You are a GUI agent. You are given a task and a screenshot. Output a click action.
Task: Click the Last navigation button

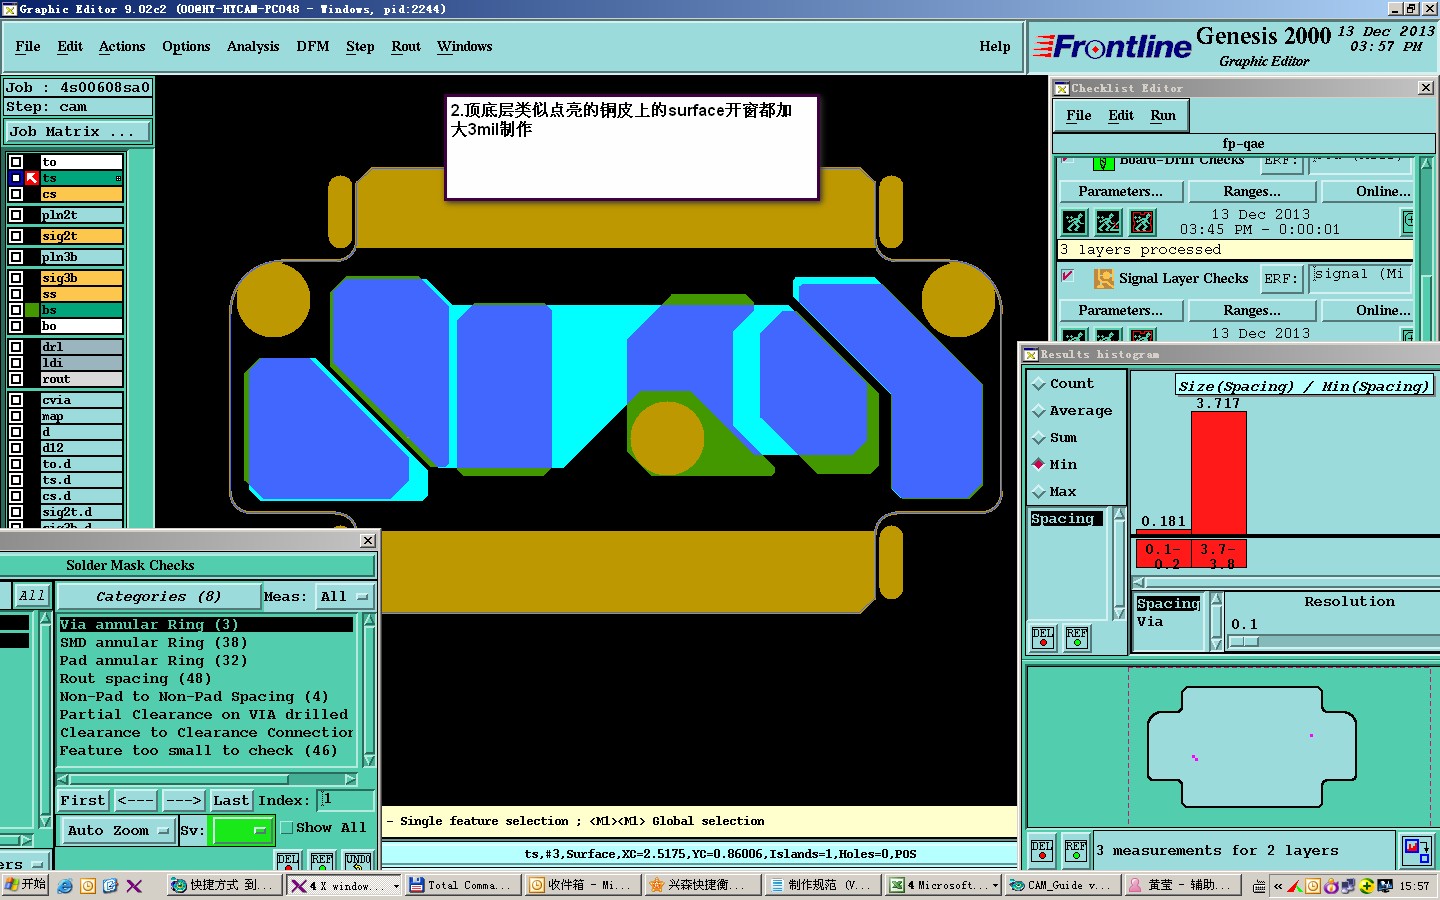pos(231,801)
